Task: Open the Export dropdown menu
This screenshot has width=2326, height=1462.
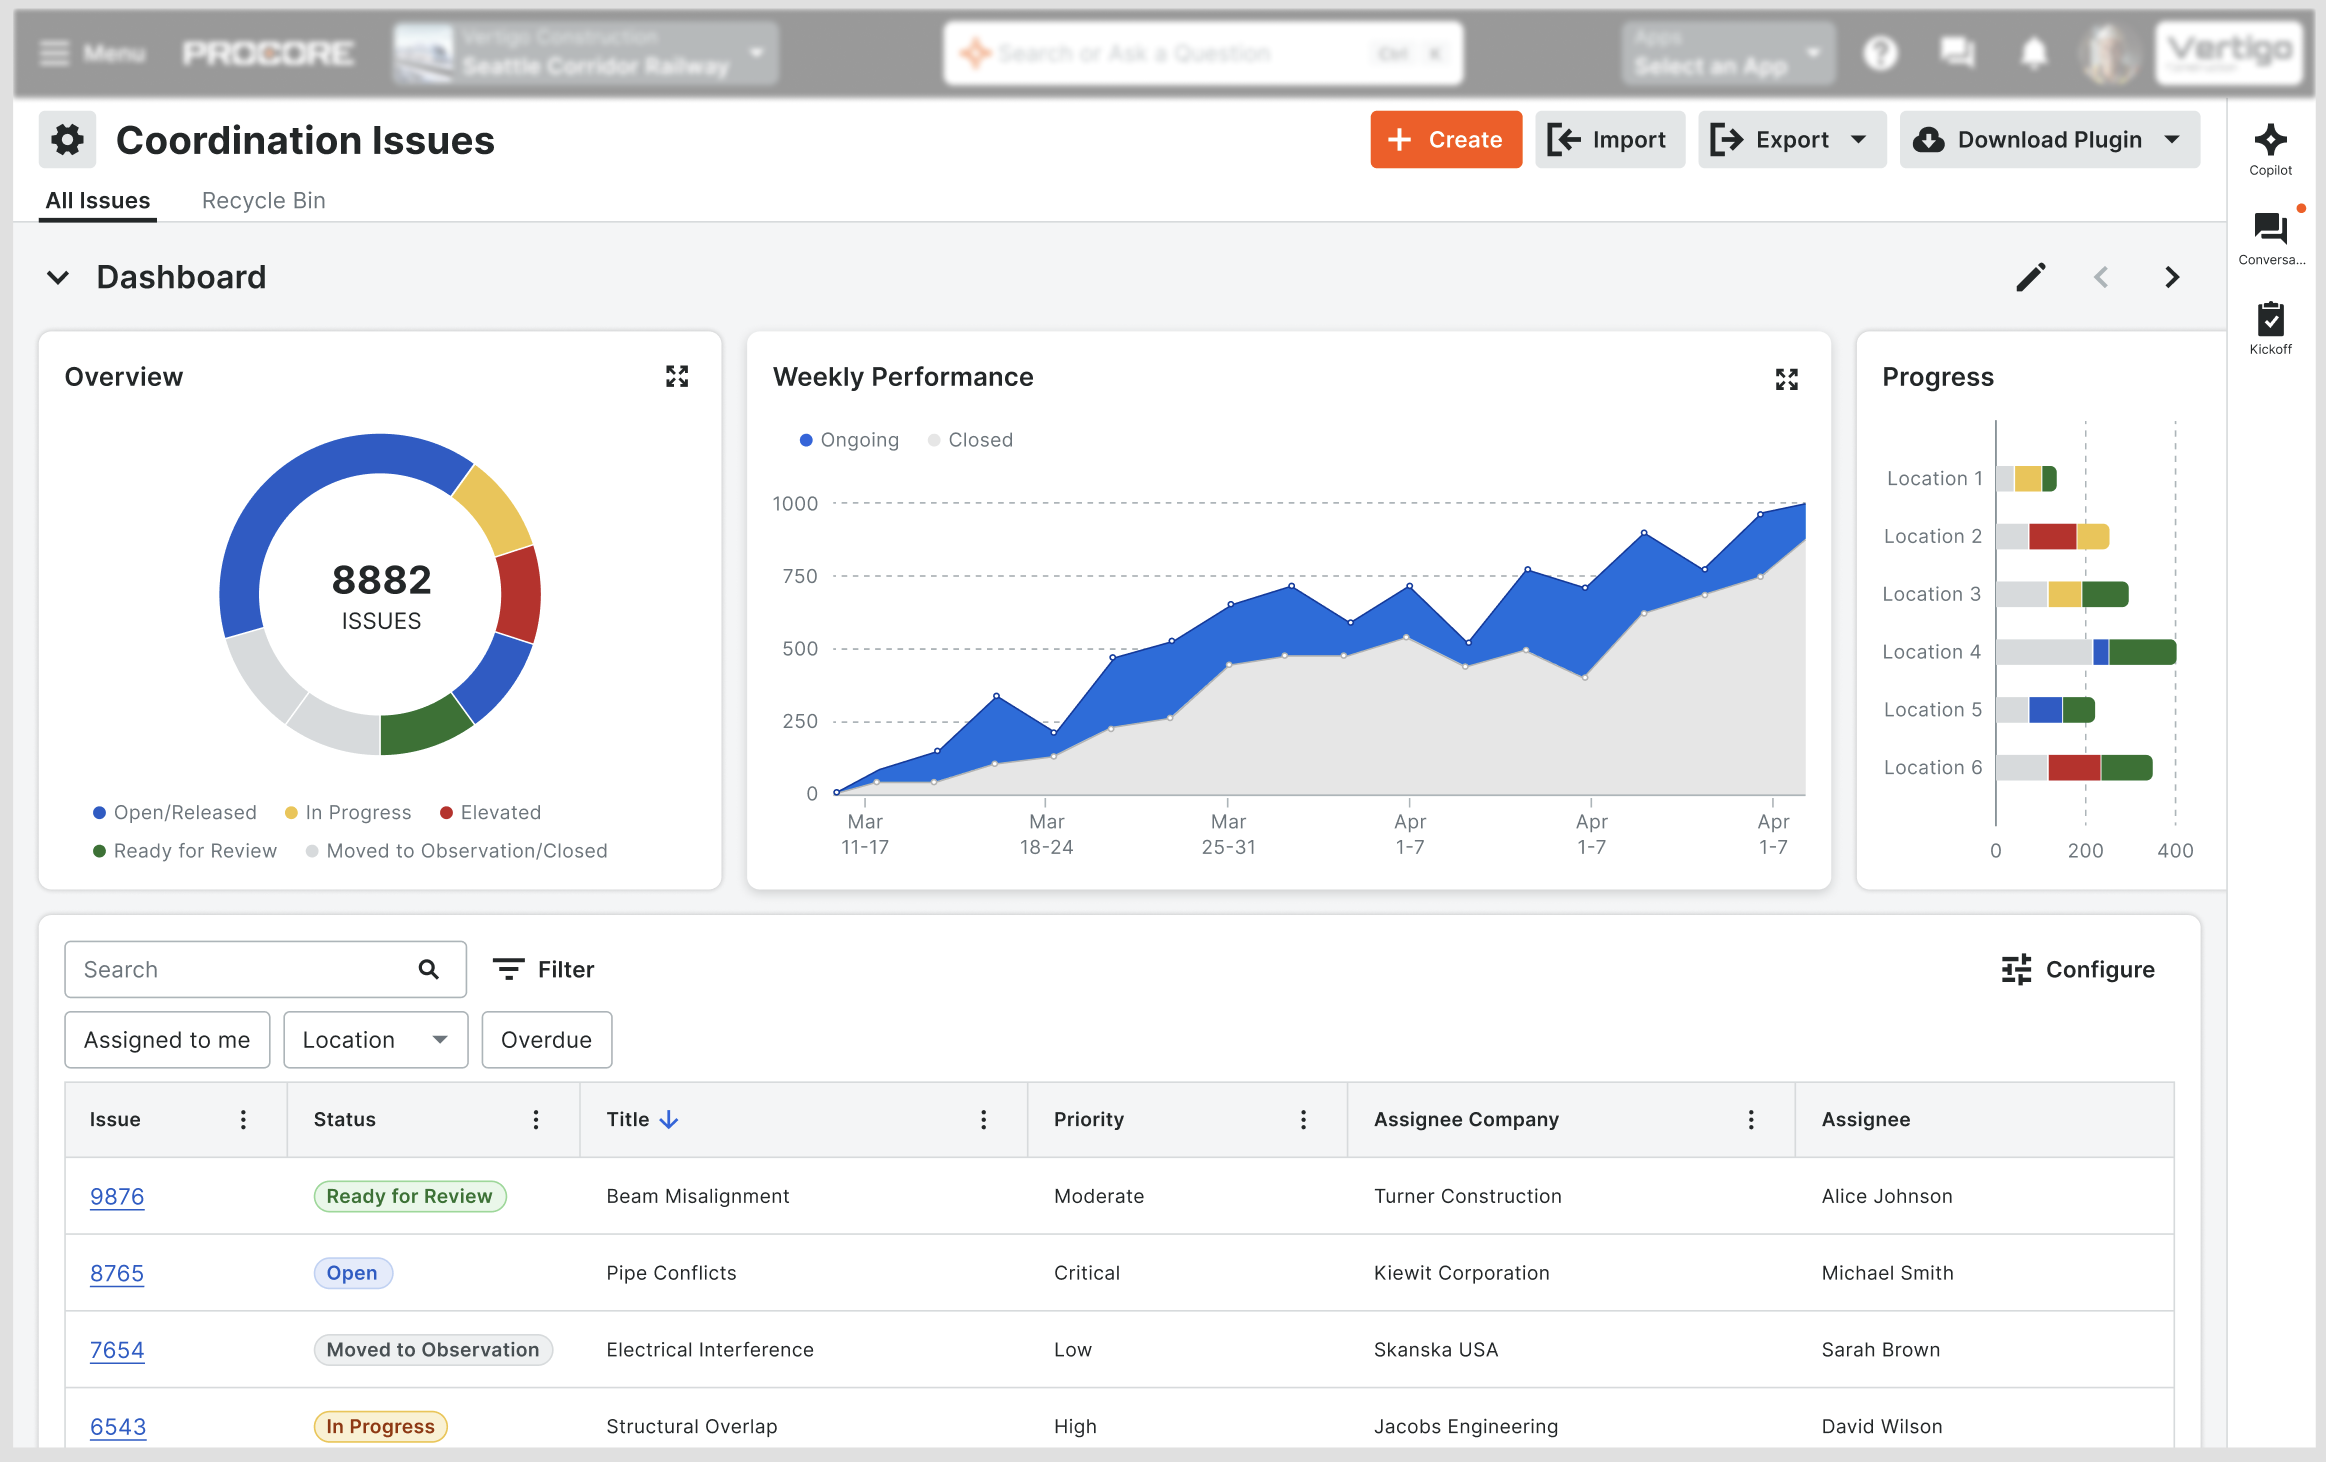Action: (x=1791, y=140)
